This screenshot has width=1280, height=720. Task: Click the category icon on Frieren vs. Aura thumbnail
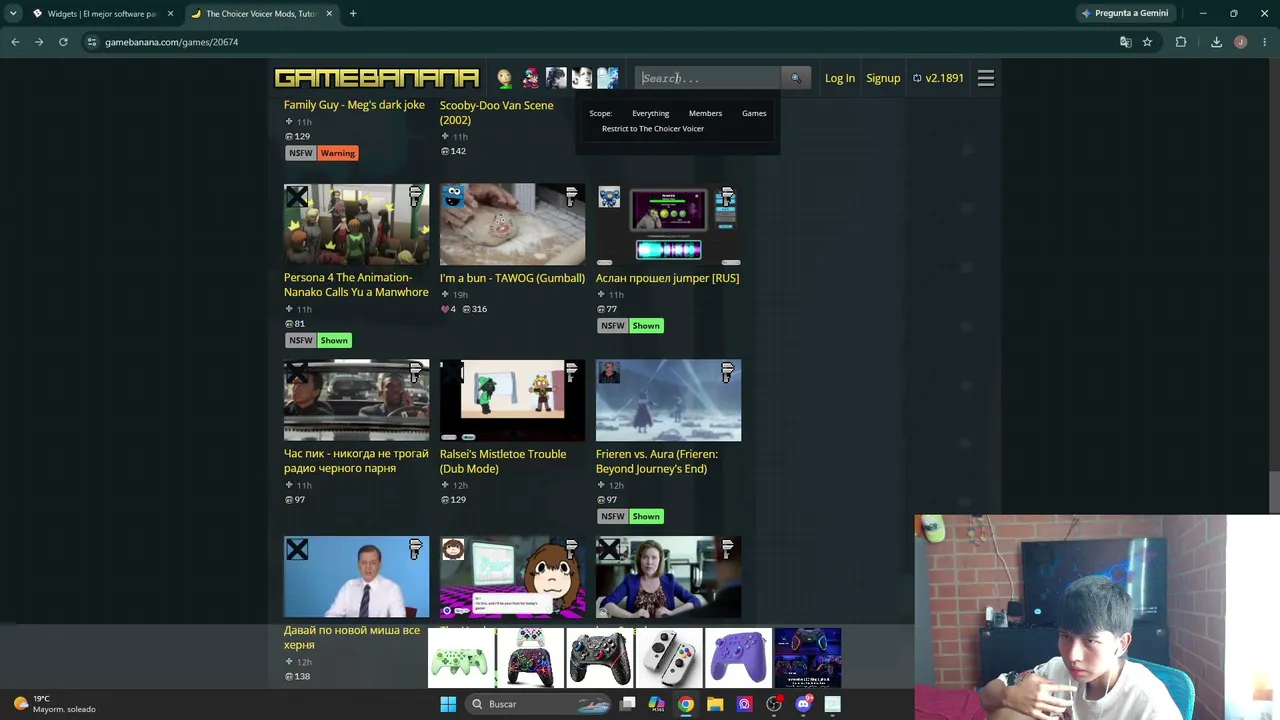pos(728,372)
